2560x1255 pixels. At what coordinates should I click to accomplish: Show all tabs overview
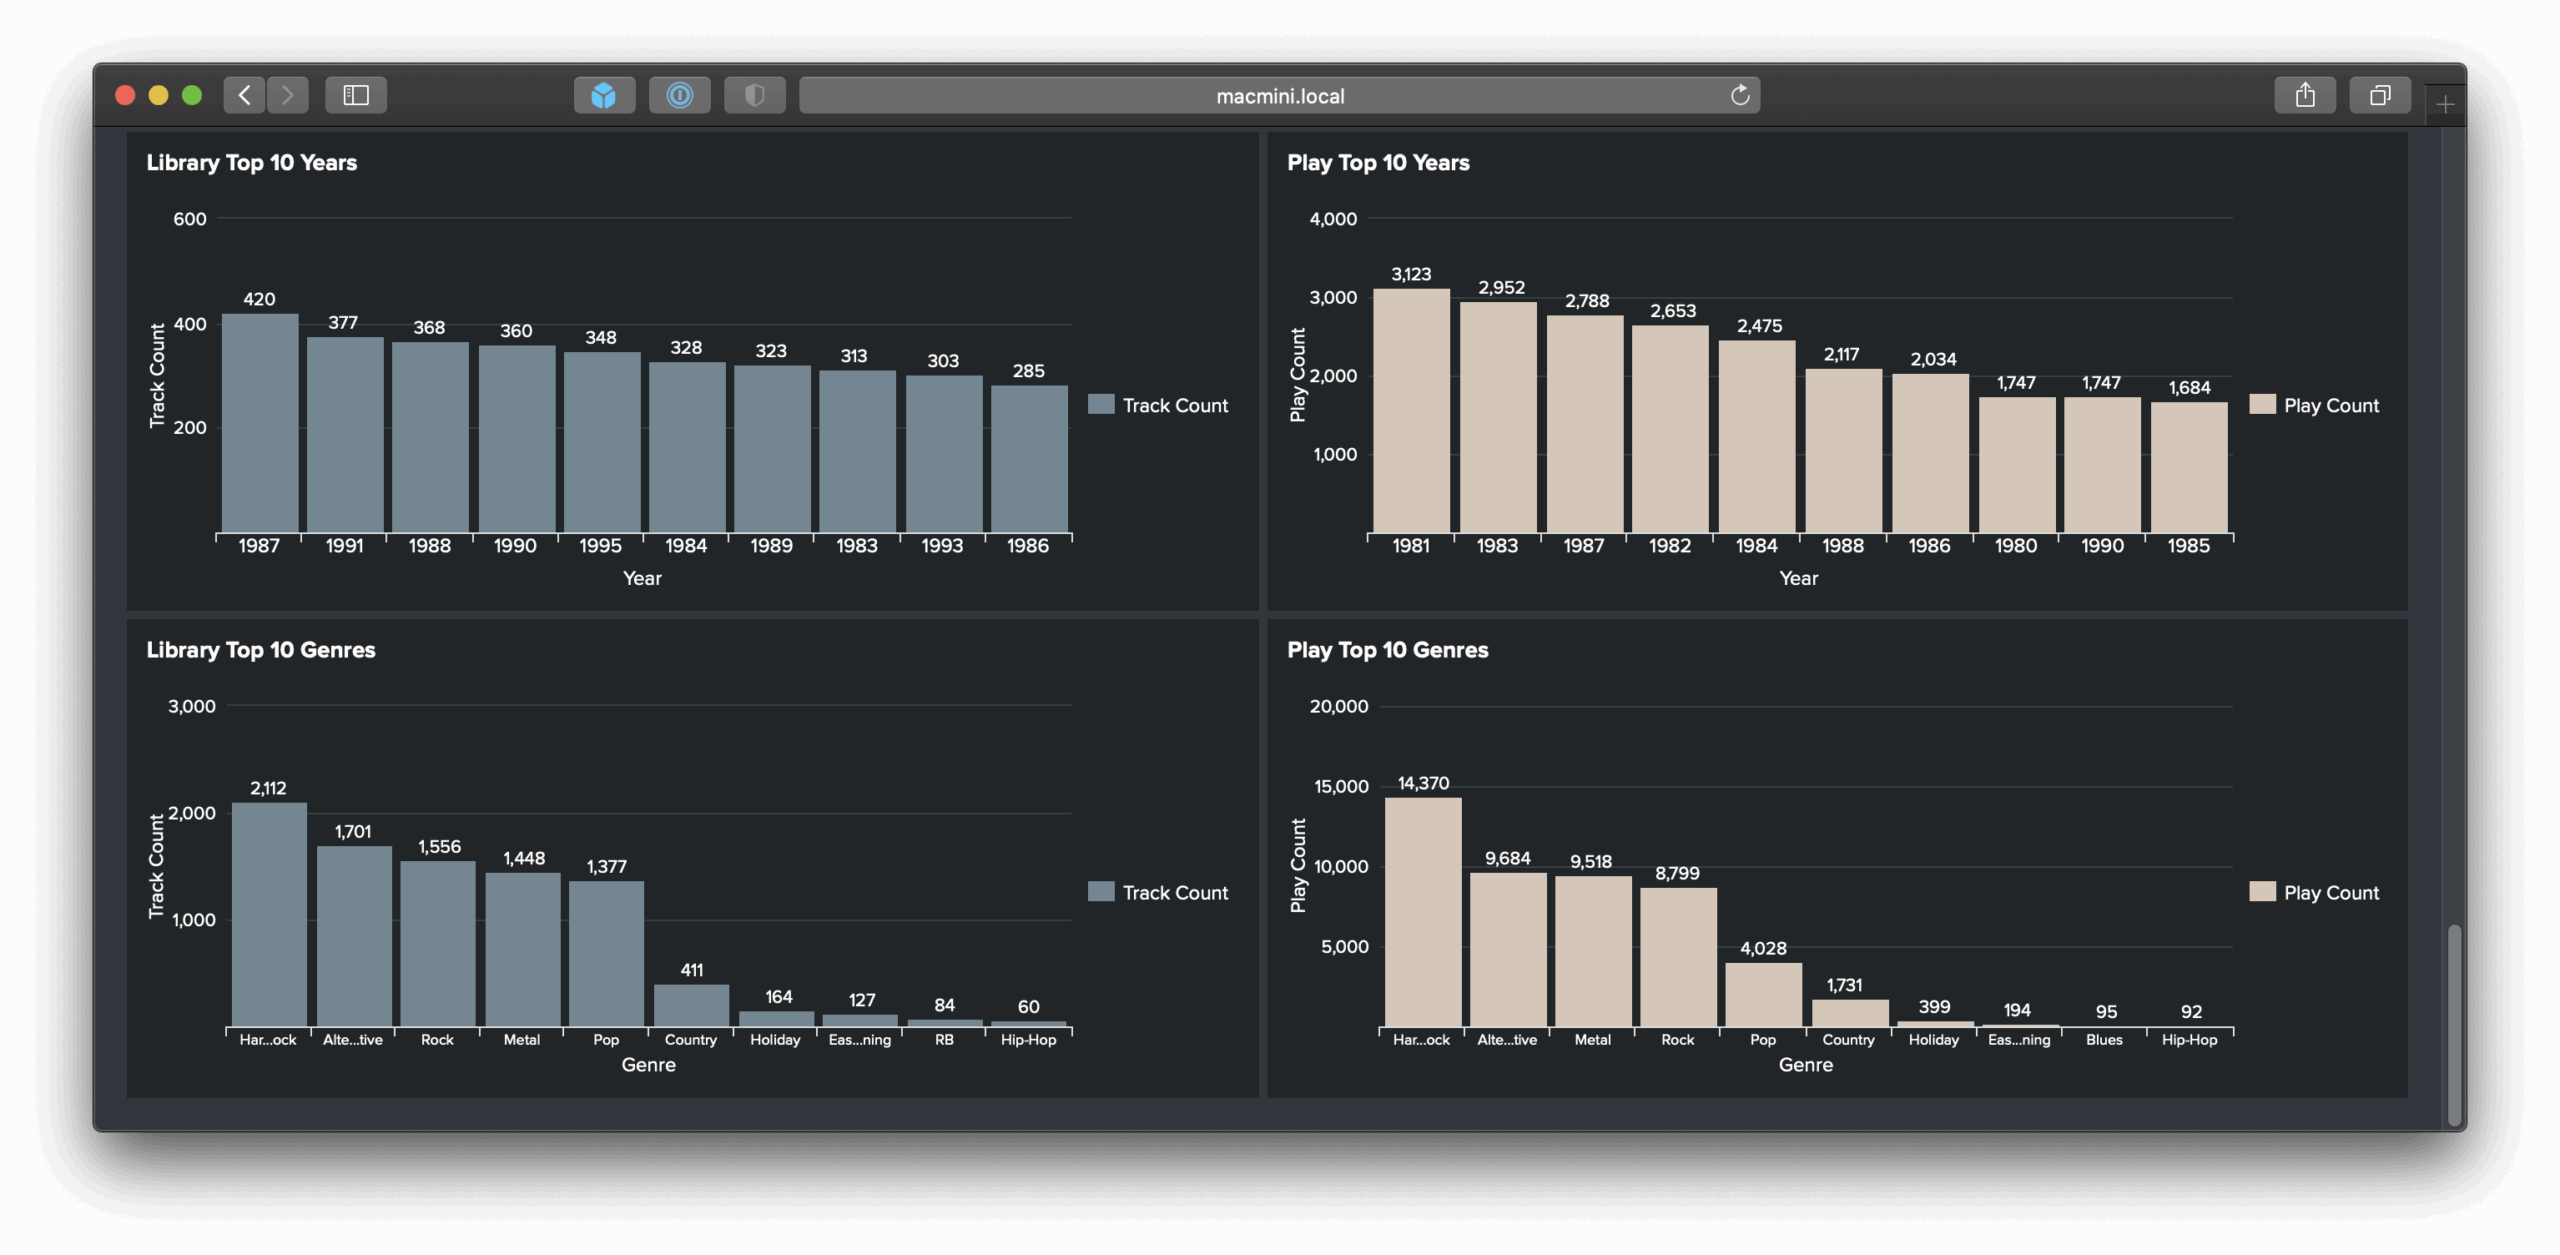click(x=2380, y=95)
